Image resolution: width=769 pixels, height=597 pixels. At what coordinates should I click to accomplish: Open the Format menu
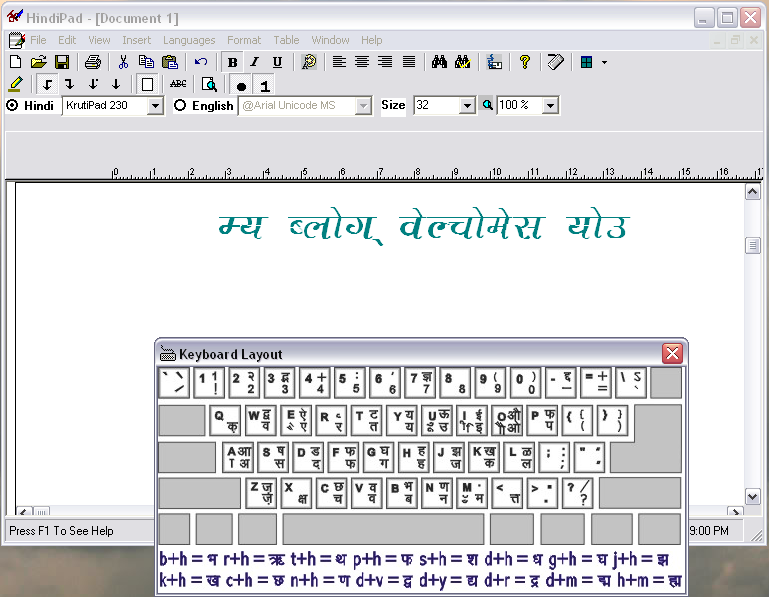[x=244, y=40]
